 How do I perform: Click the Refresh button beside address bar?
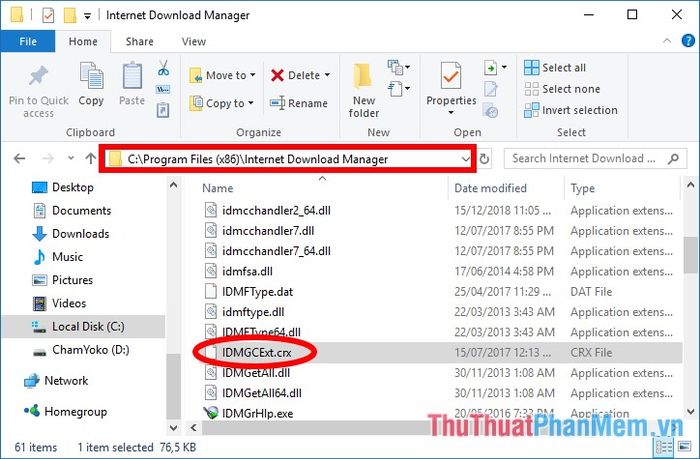(x=484, y=159)
